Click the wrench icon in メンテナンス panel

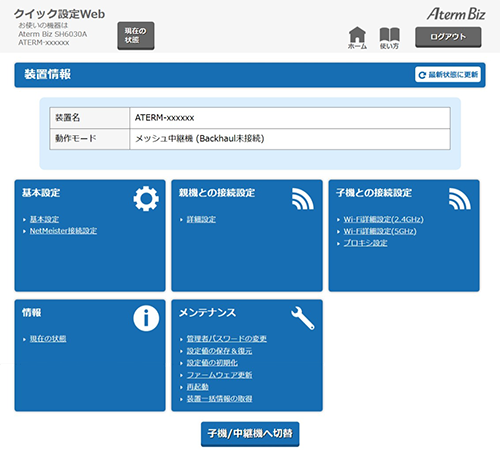303,318
